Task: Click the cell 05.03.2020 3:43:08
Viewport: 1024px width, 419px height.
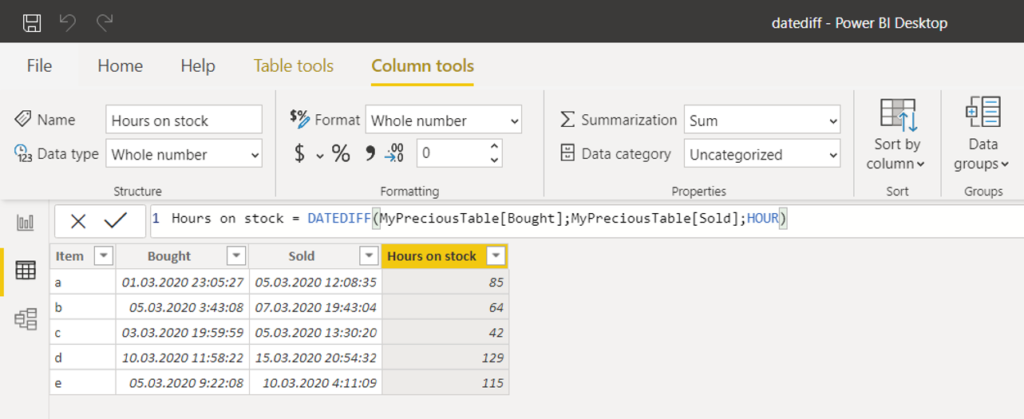Action: [x=182, y=307]
